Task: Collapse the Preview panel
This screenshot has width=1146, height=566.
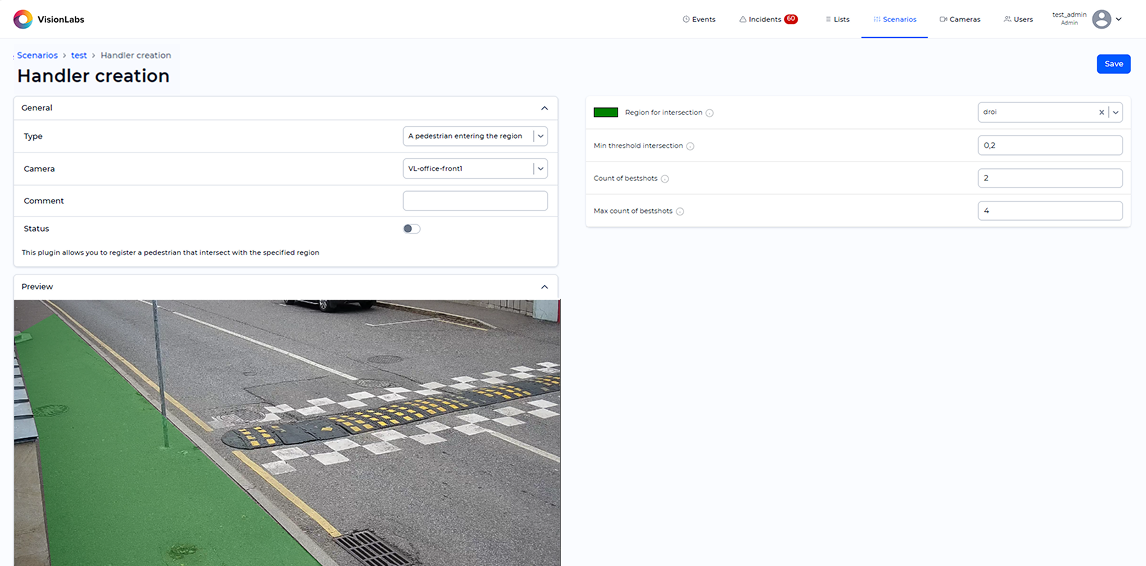Action: pos(544,287)
